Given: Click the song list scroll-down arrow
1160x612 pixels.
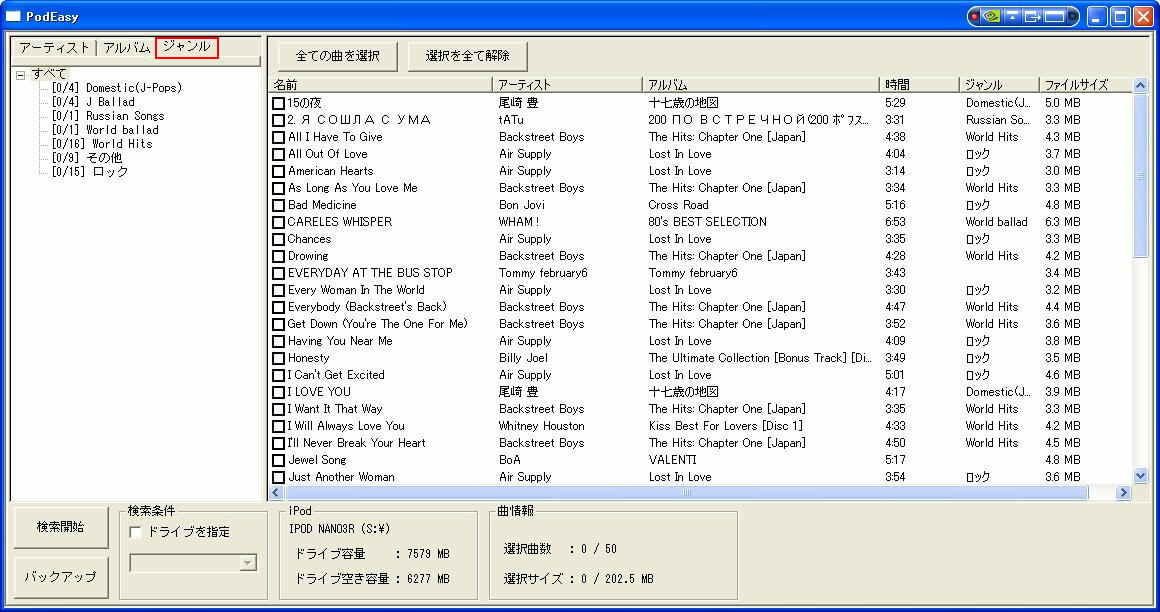Looking at the screenshot, I should pos(1140,477).
